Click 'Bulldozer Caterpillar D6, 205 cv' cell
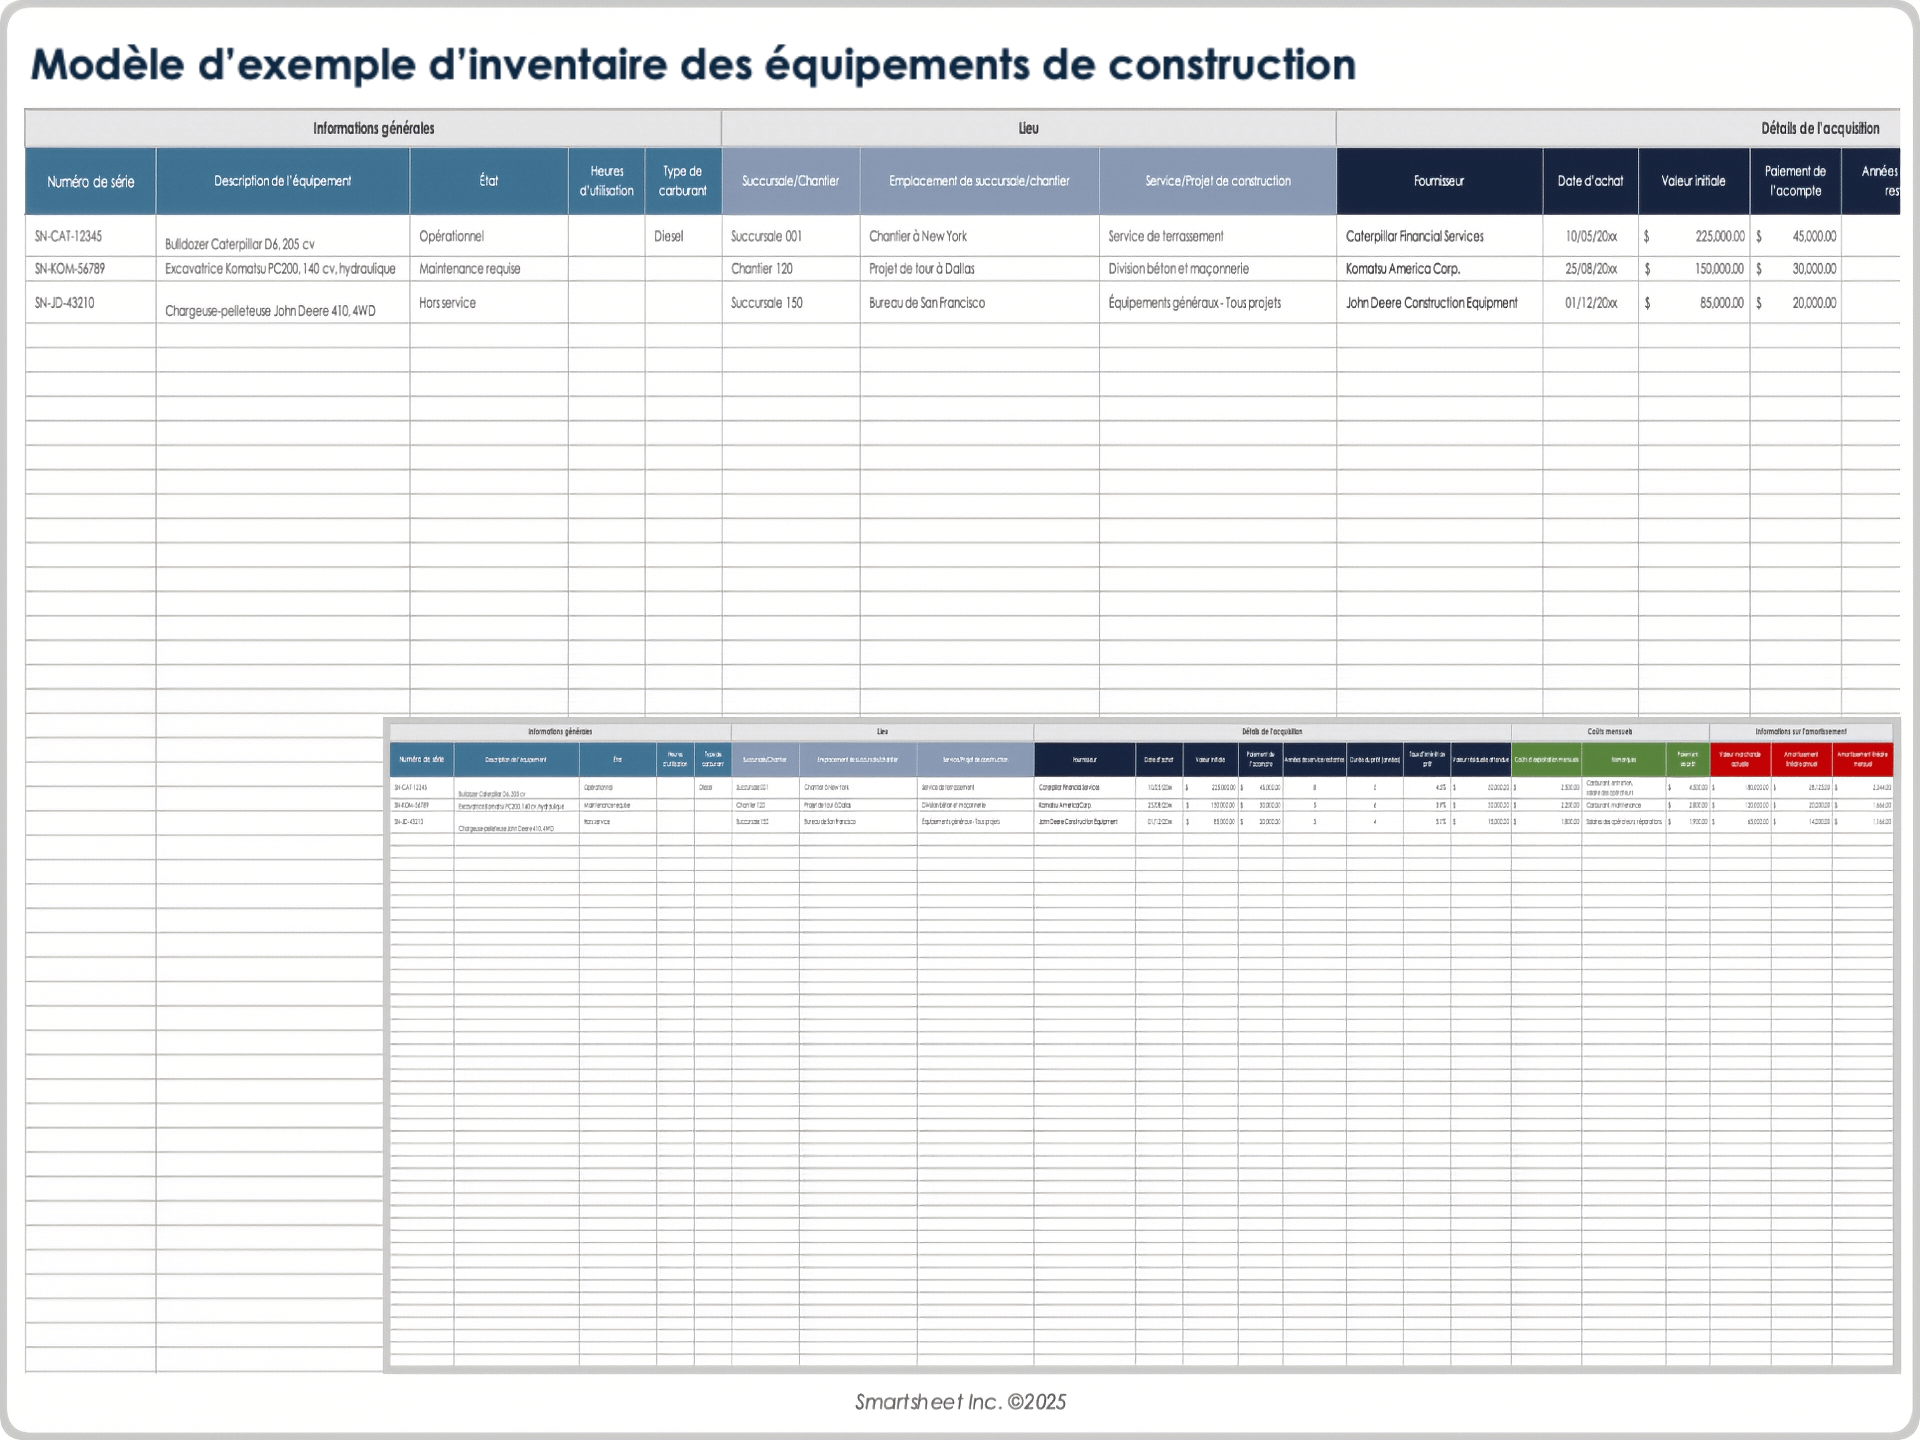Image resolution: width=1920 pixels, height=1440 pixels. tap(283, 237)
